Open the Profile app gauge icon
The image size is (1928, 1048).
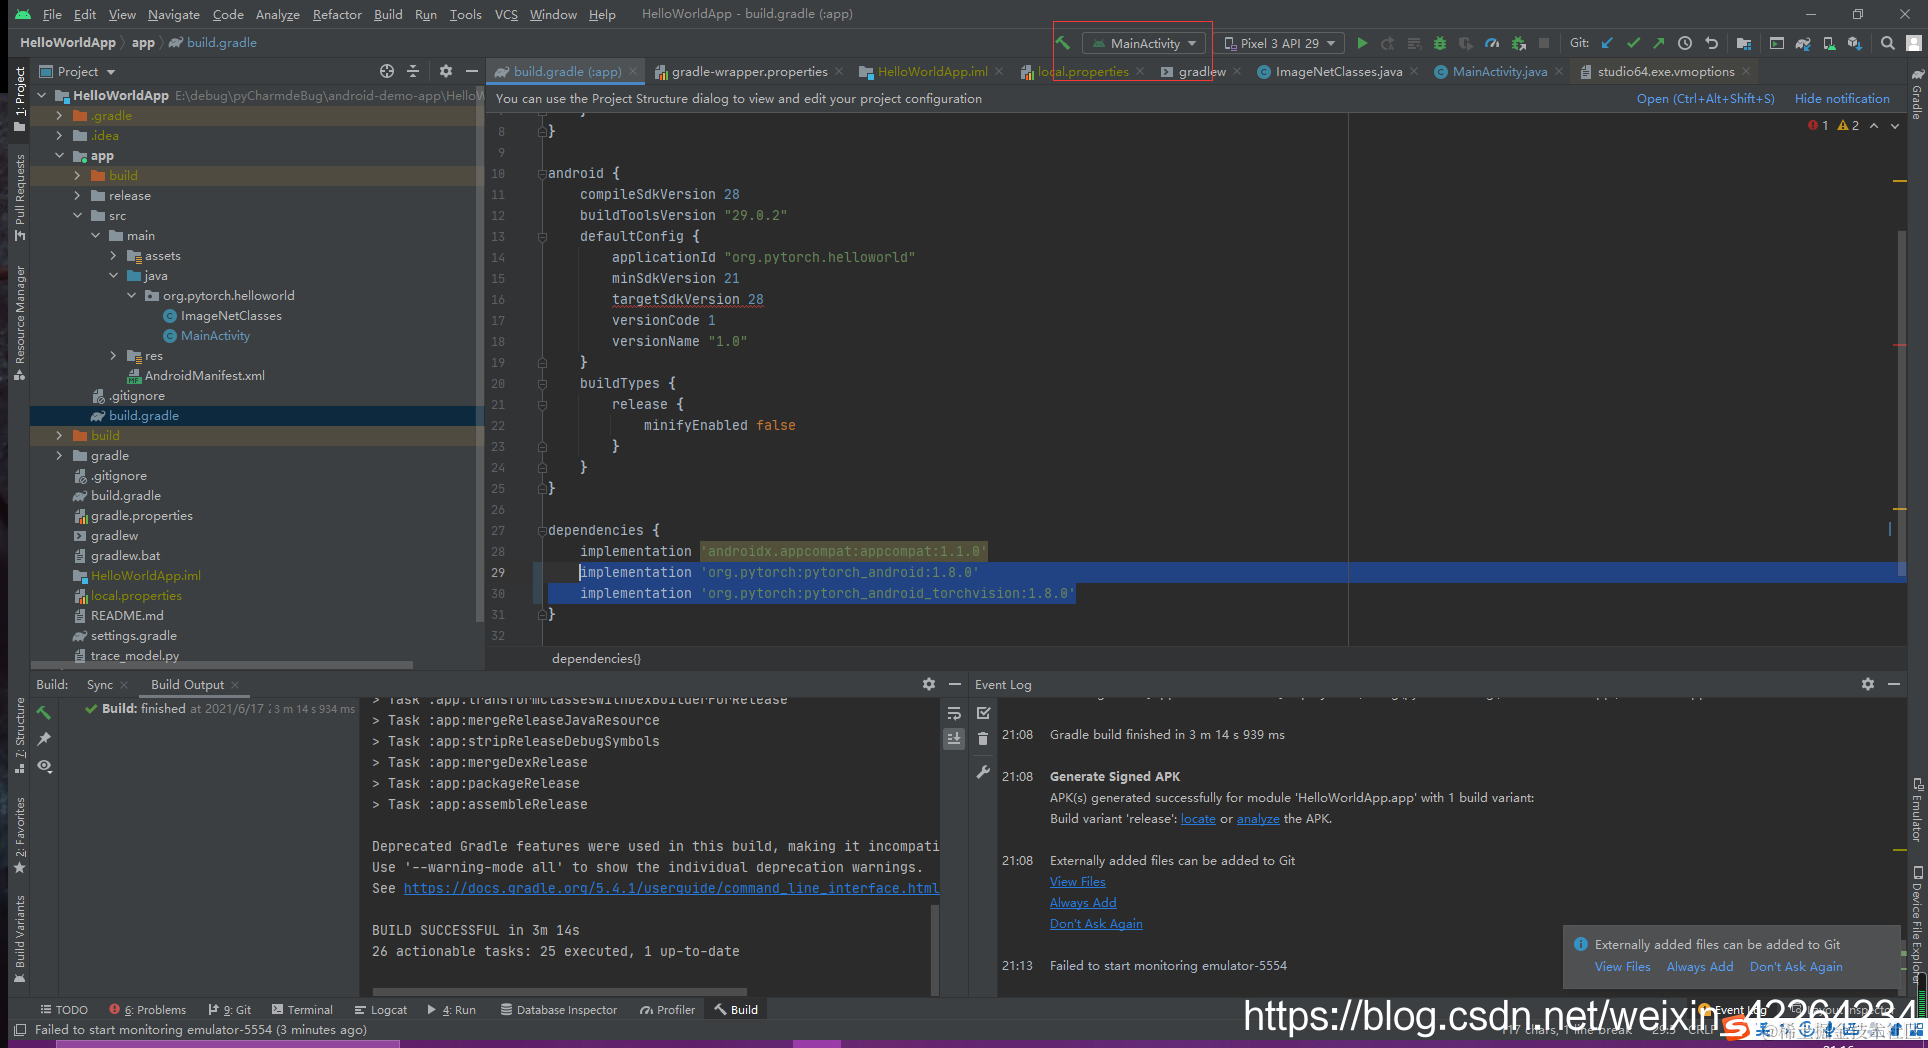tap(1492, 43)
